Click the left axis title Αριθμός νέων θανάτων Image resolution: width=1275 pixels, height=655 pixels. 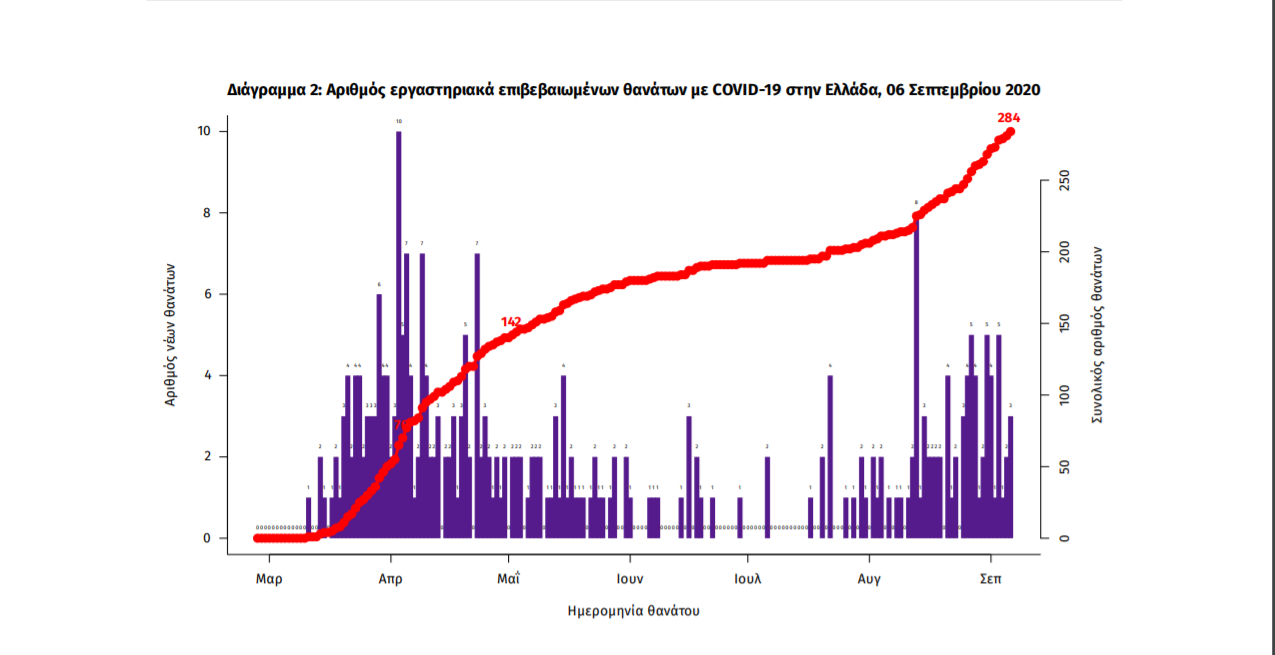[172, 334]
